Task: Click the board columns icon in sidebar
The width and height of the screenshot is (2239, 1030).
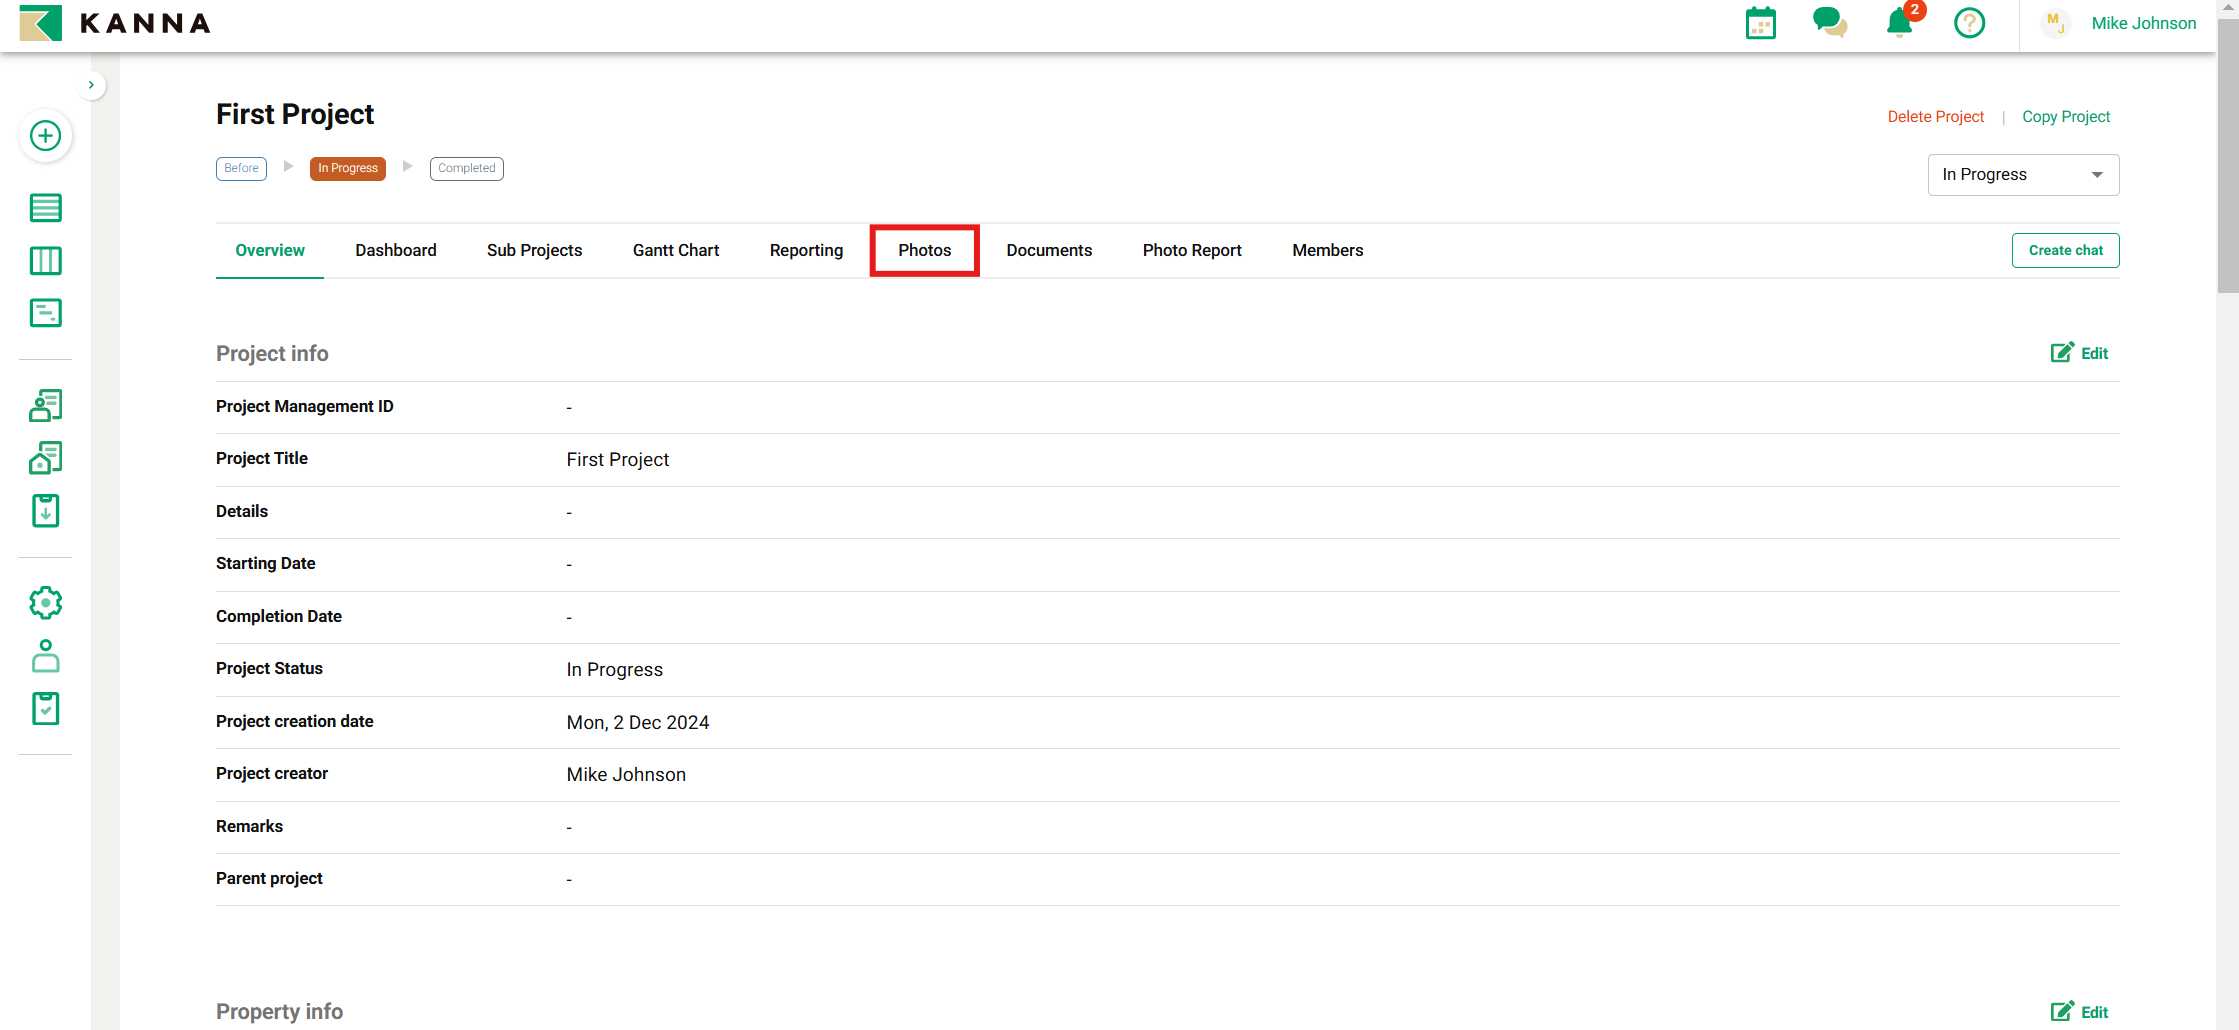Action: pos(45,261)
